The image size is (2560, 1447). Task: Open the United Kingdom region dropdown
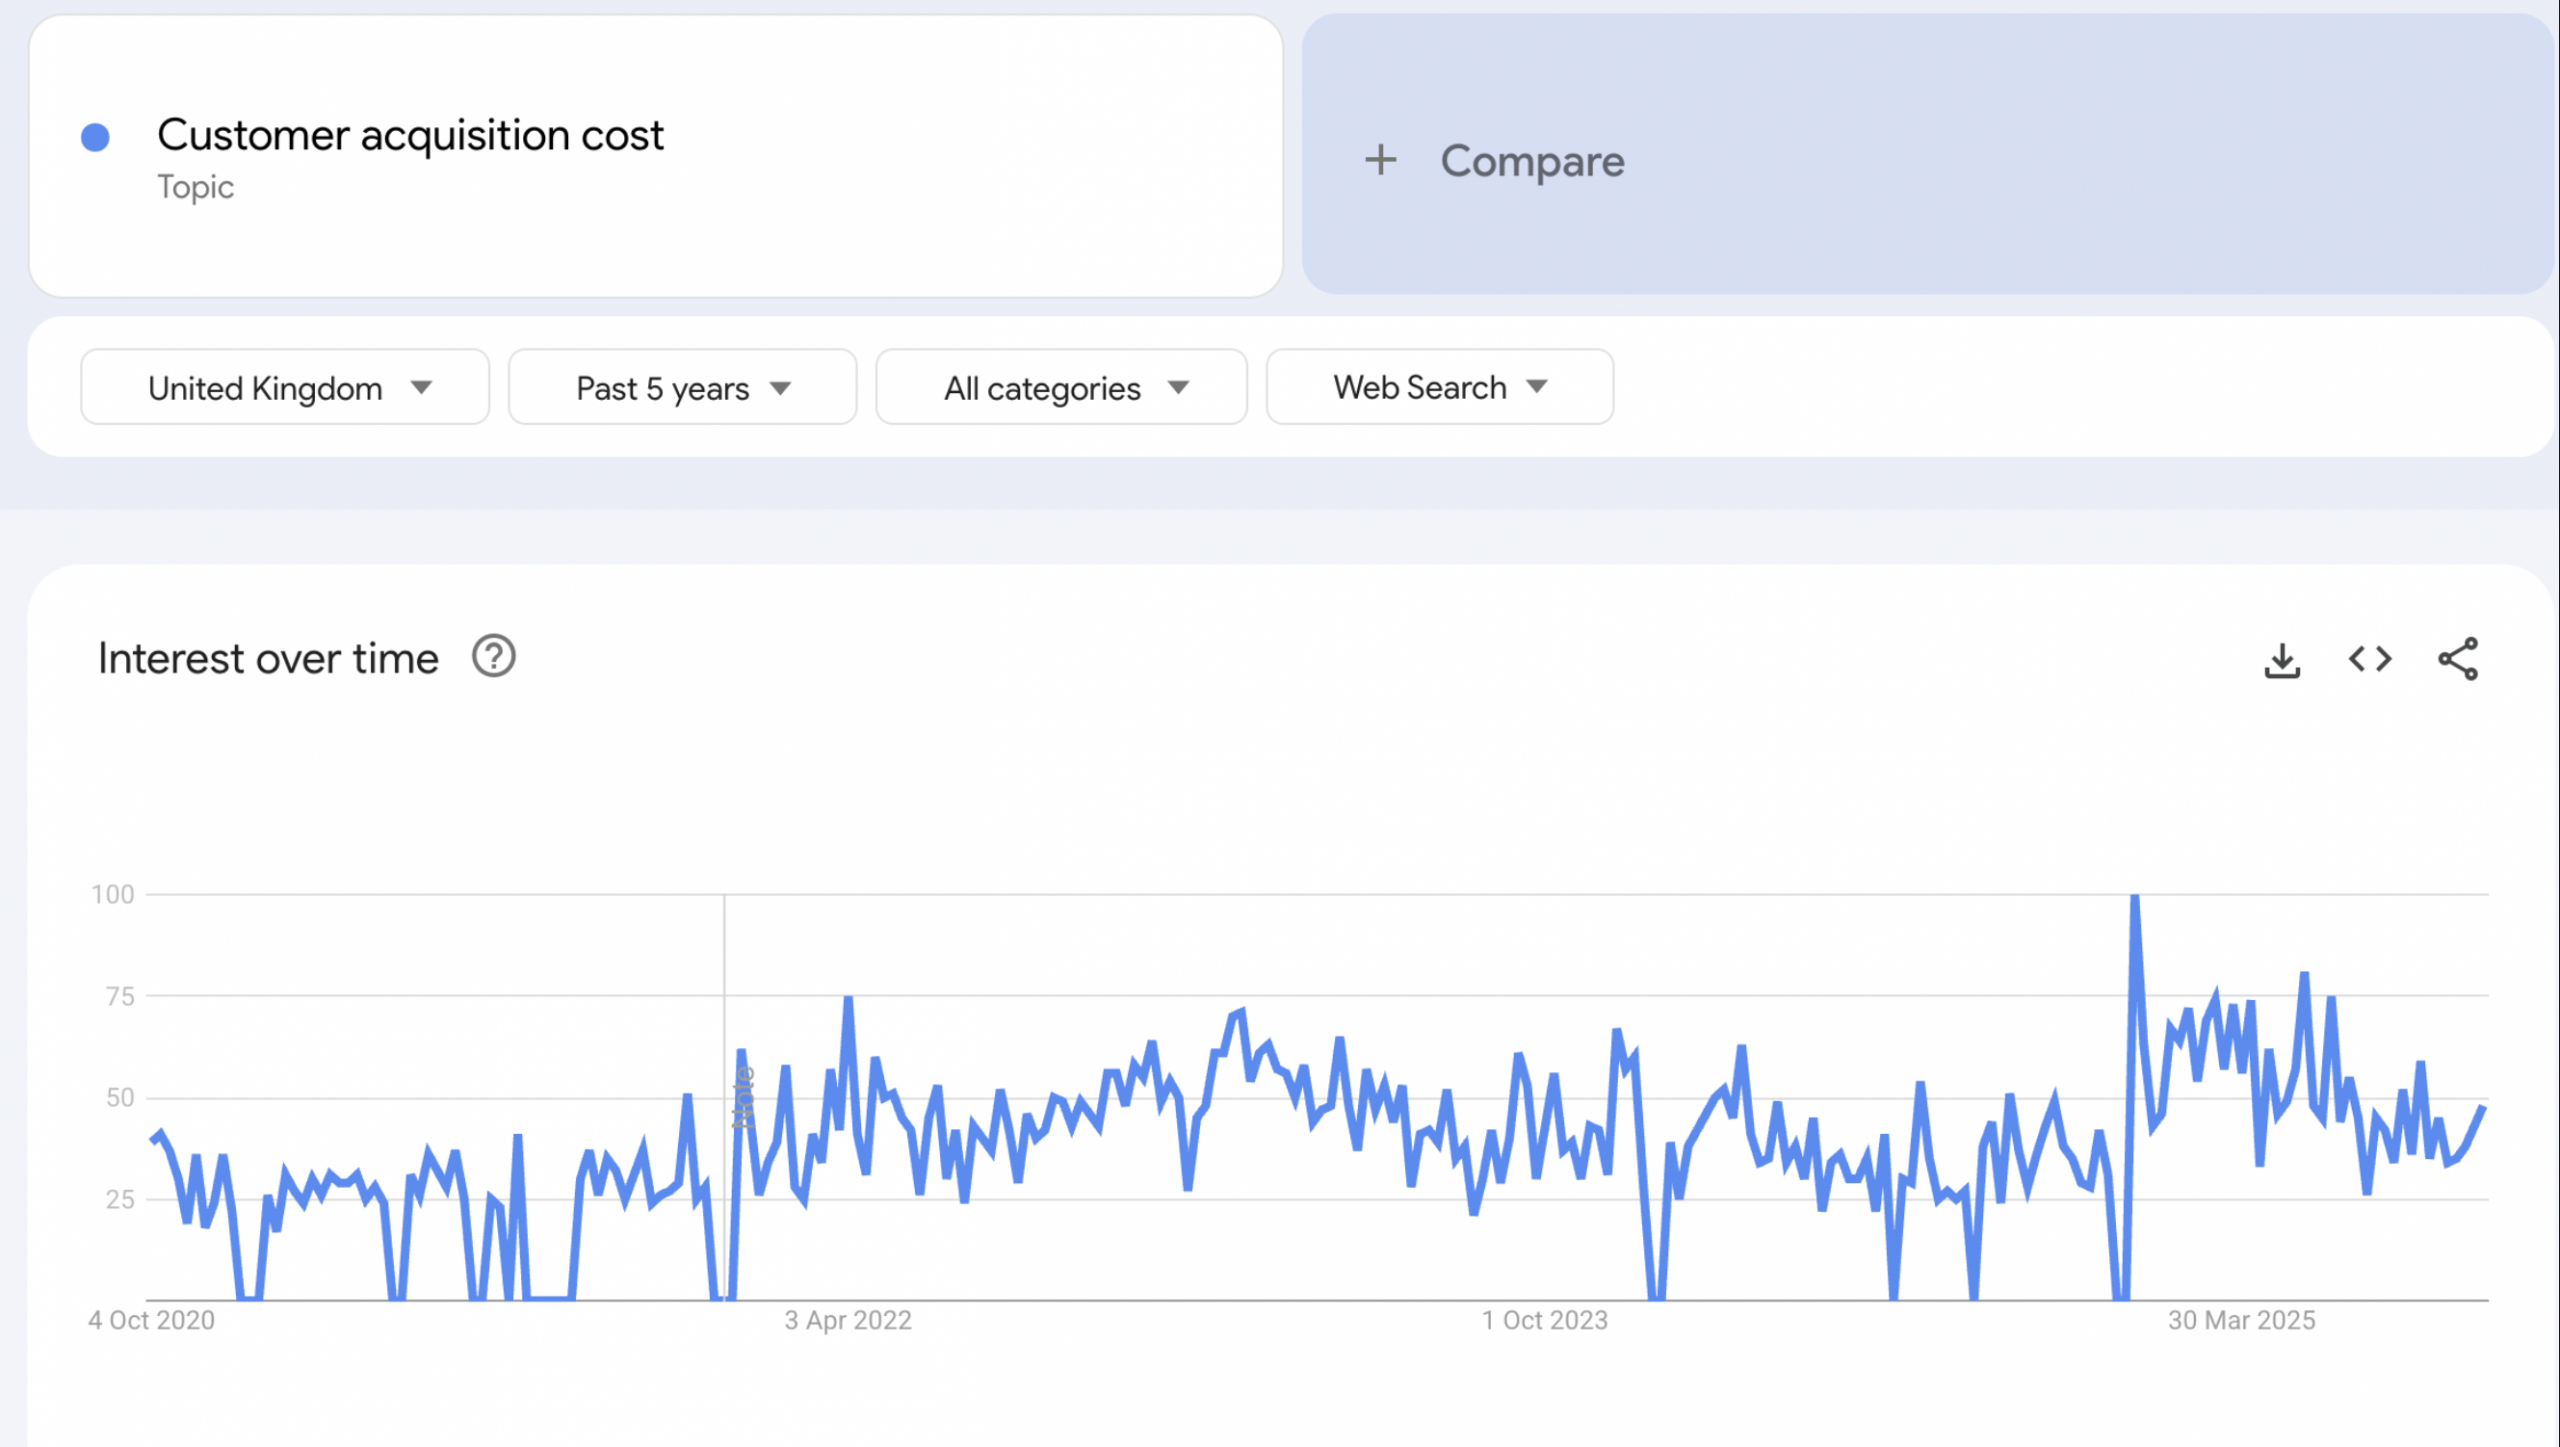click(x=285, y=388)
